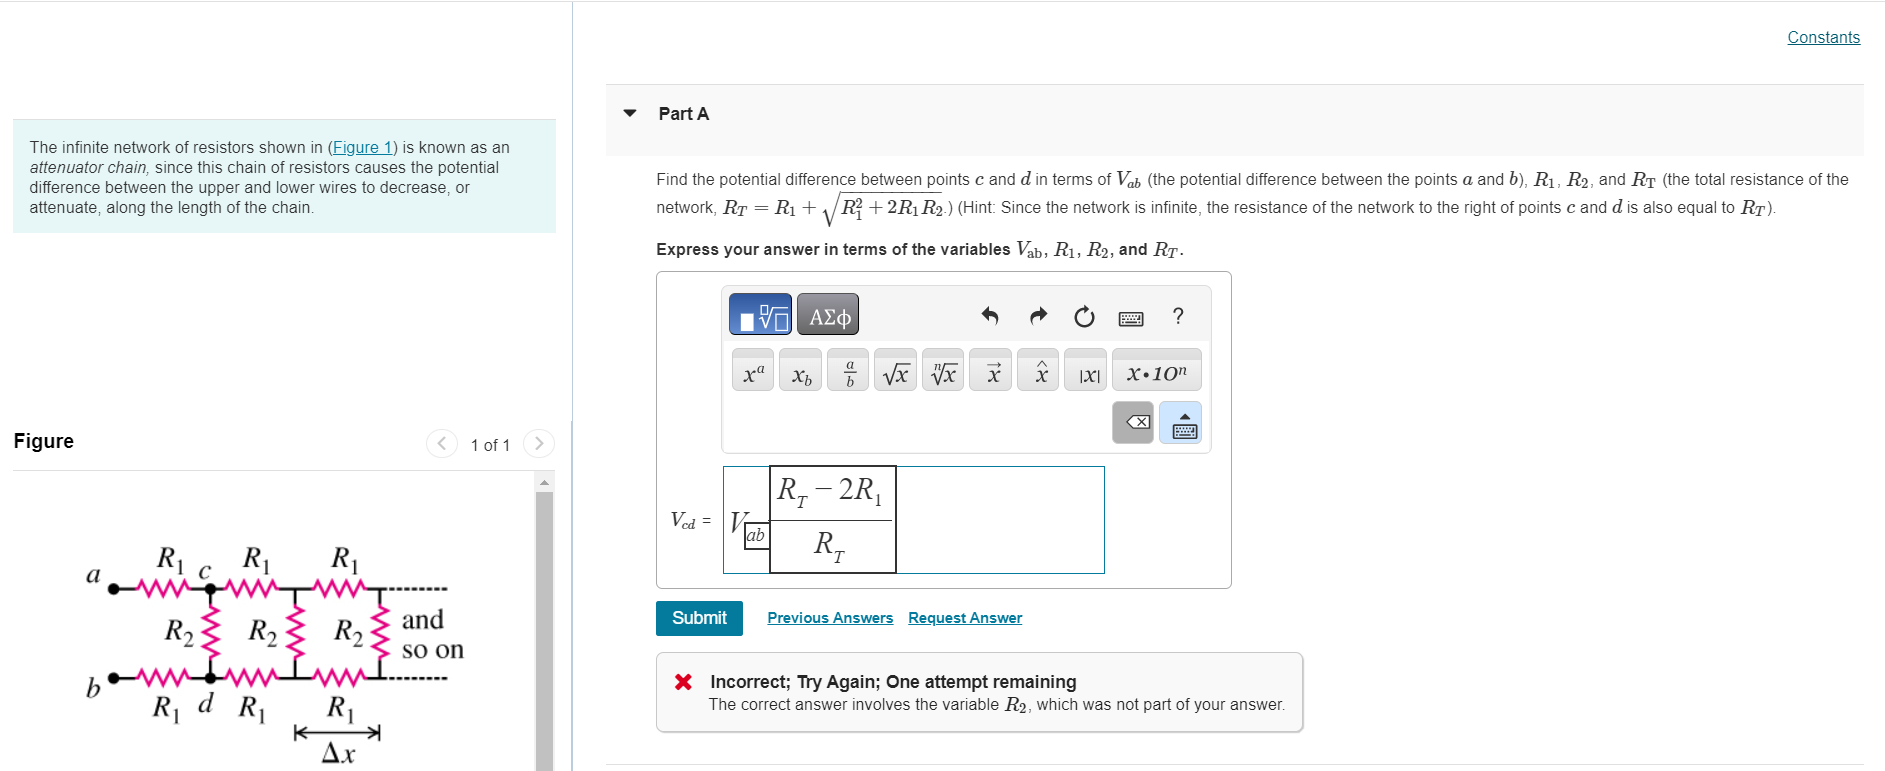Click the backspace erase icon
This screenshot has height=771, width=1885.
point(1132,422)
